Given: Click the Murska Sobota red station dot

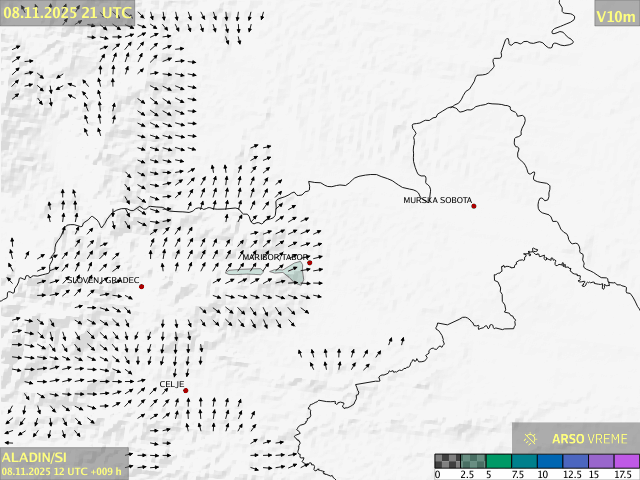Looking at the screenshot, I should click(474, 206).
